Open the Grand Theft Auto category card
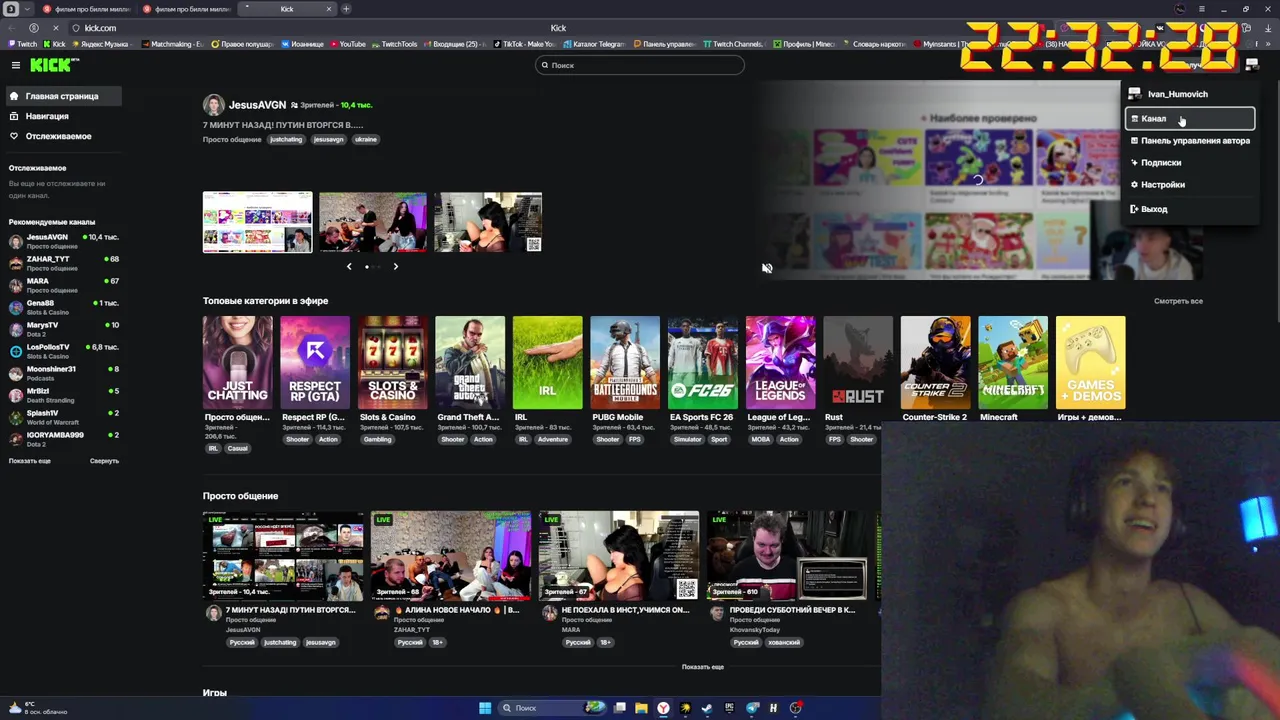Image resolution: width=1280 pixels, height=720 pixels. pos(470,363)
